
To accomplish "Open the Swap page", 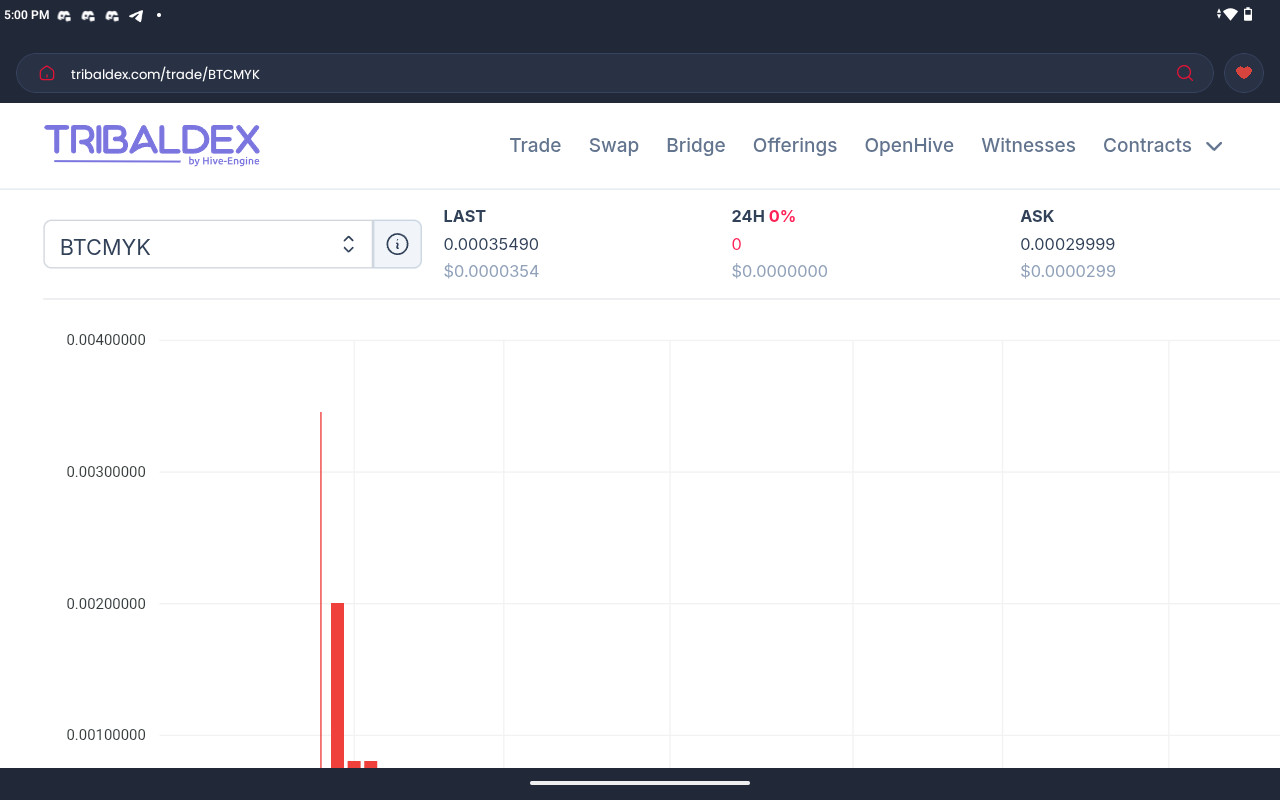I will [x=613, y=146].
